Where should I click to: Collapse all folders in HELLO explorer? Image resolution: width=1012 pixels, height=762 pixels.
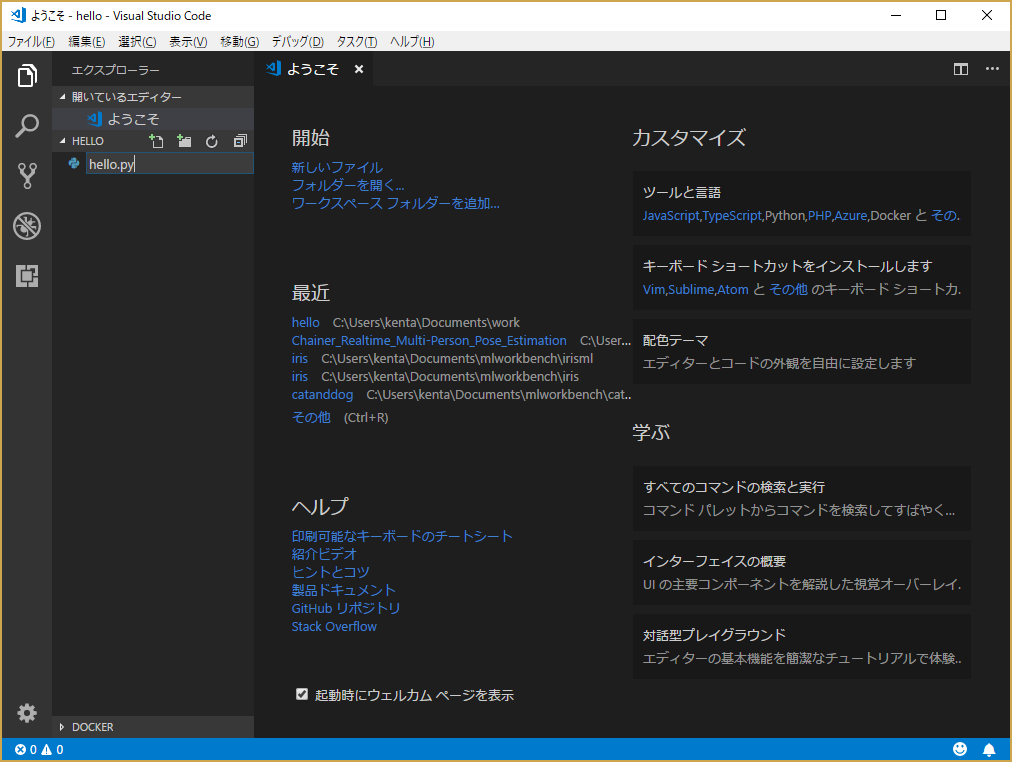[240, 141]
